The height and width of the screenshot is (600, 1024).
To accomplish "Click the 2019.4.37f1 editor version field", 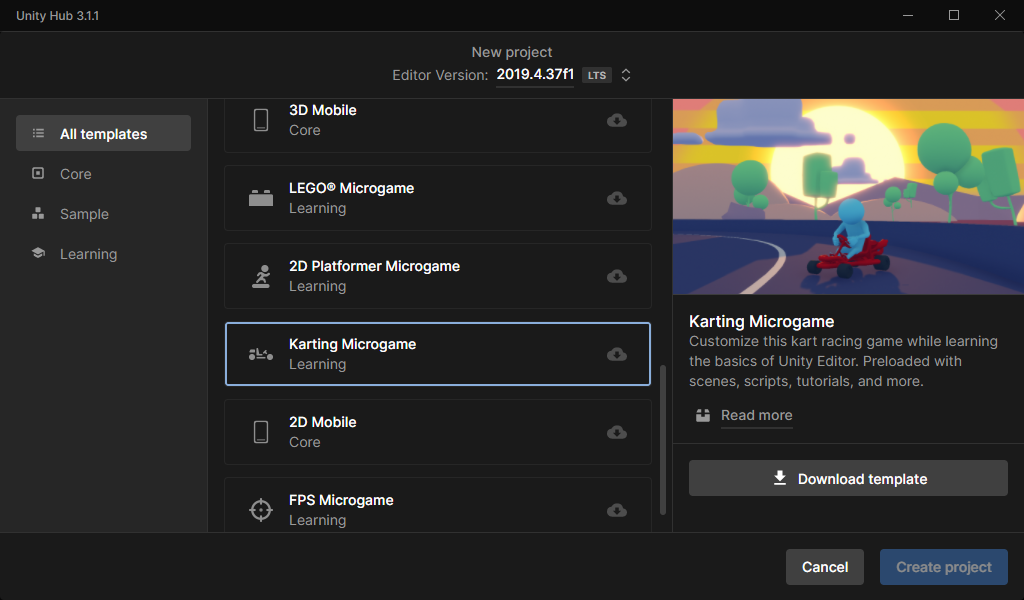I will (534, 75).
